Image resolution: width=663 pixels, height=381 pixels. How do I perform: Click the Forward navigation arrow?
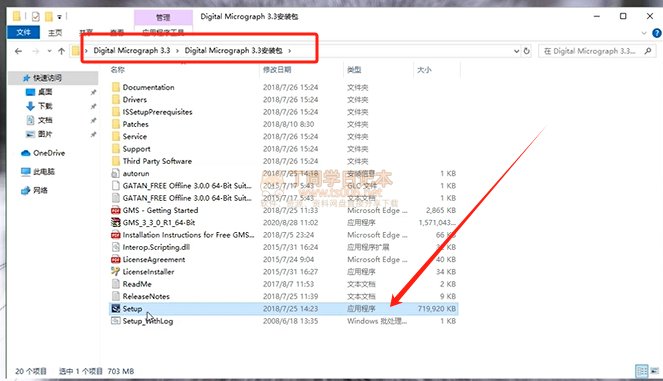(36, 51)
